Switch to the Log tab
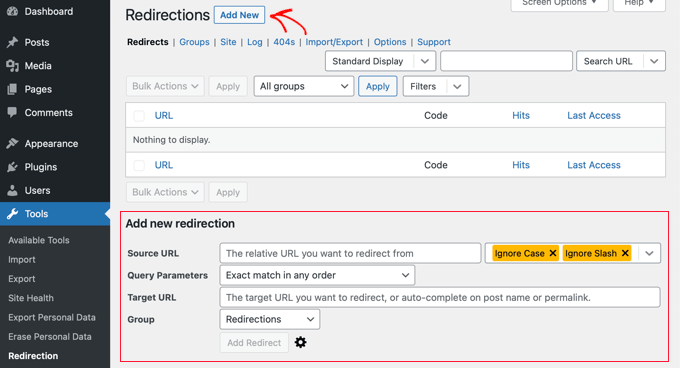 255,42
